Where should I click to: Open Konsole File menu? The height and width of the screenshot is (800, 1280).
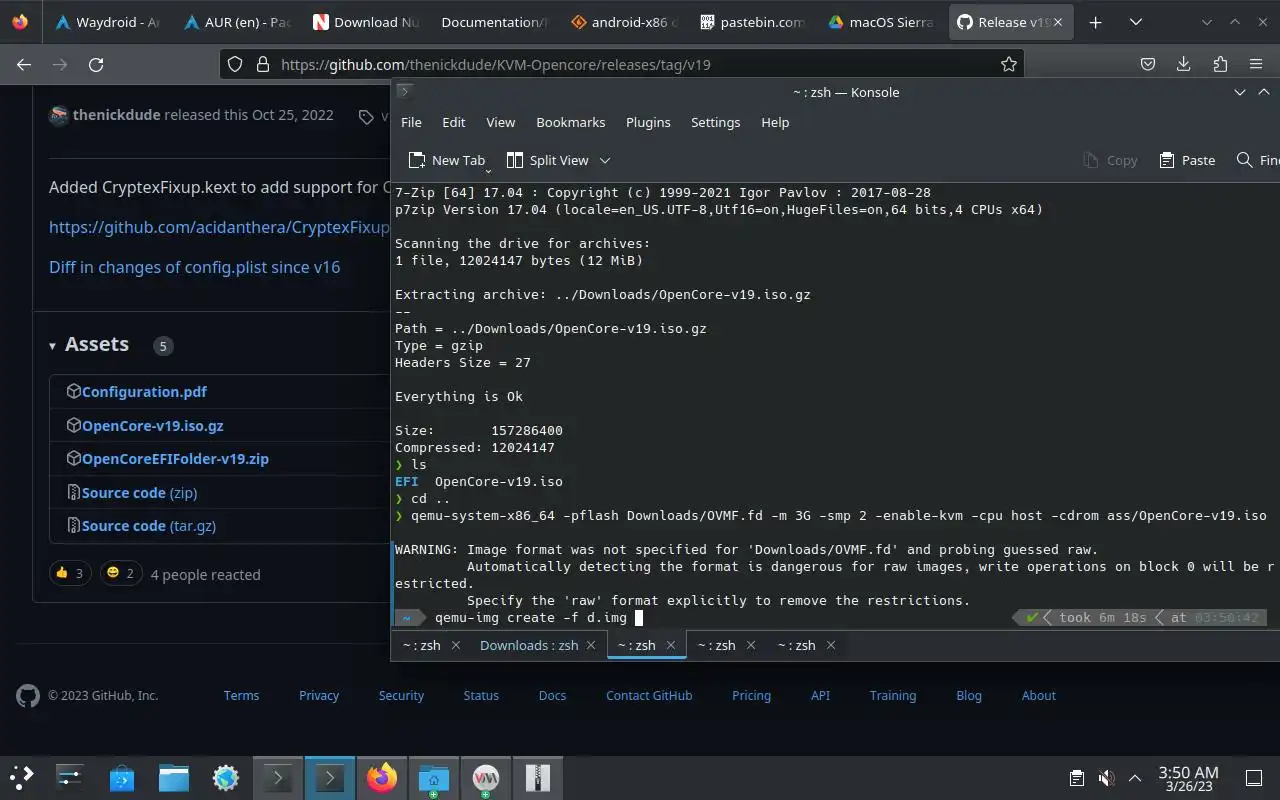pos(411,122)
